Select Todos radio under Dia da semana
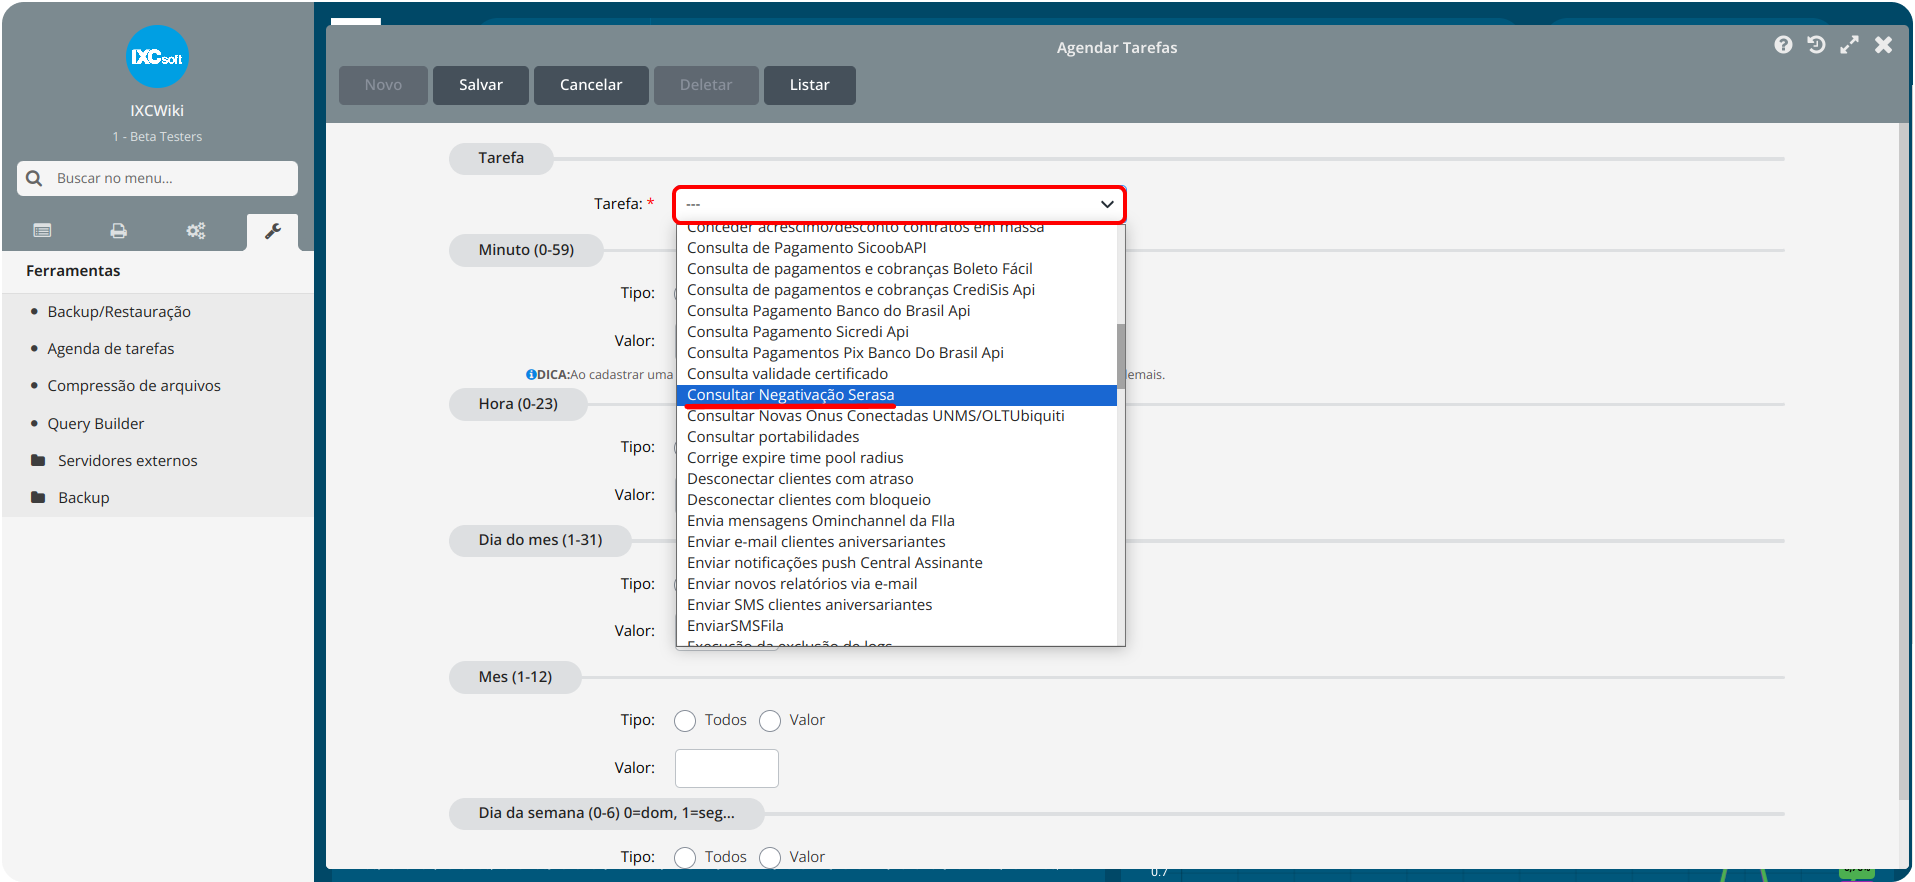Viewport: 1915px width, 882px height. 685,858
